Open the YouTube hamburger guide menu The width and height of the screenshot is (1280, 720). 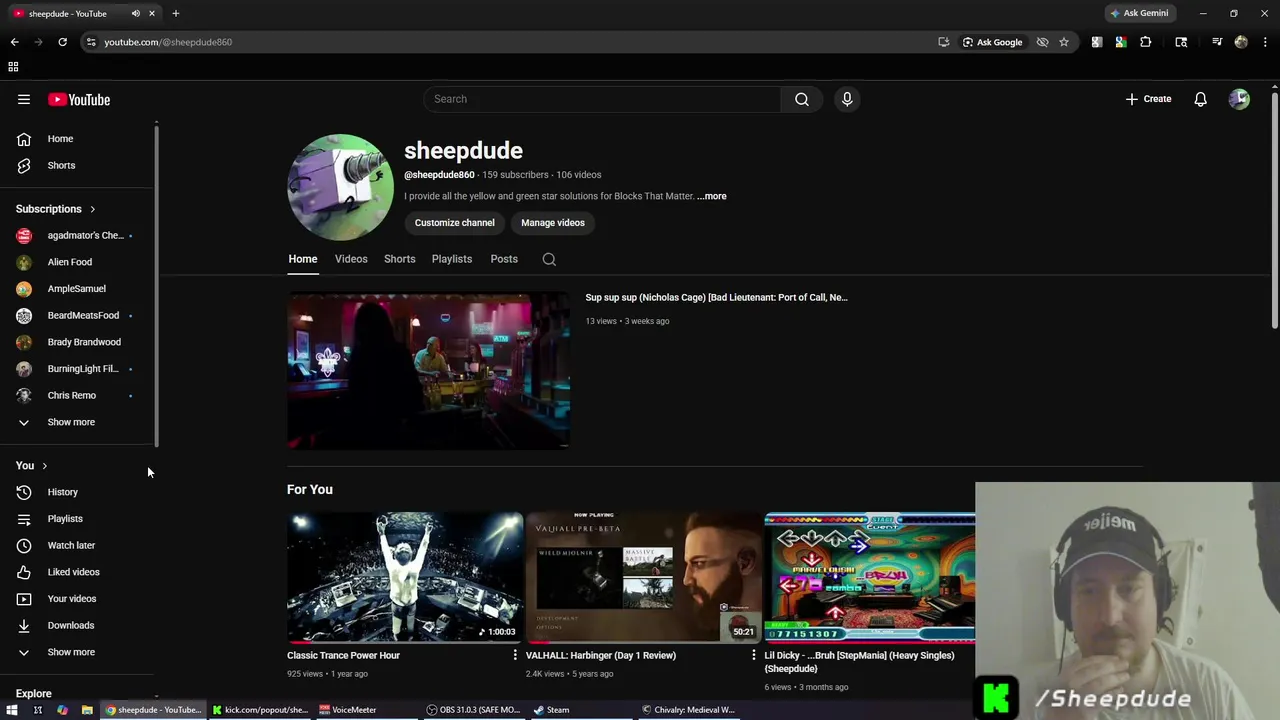[x=24, y=99]
